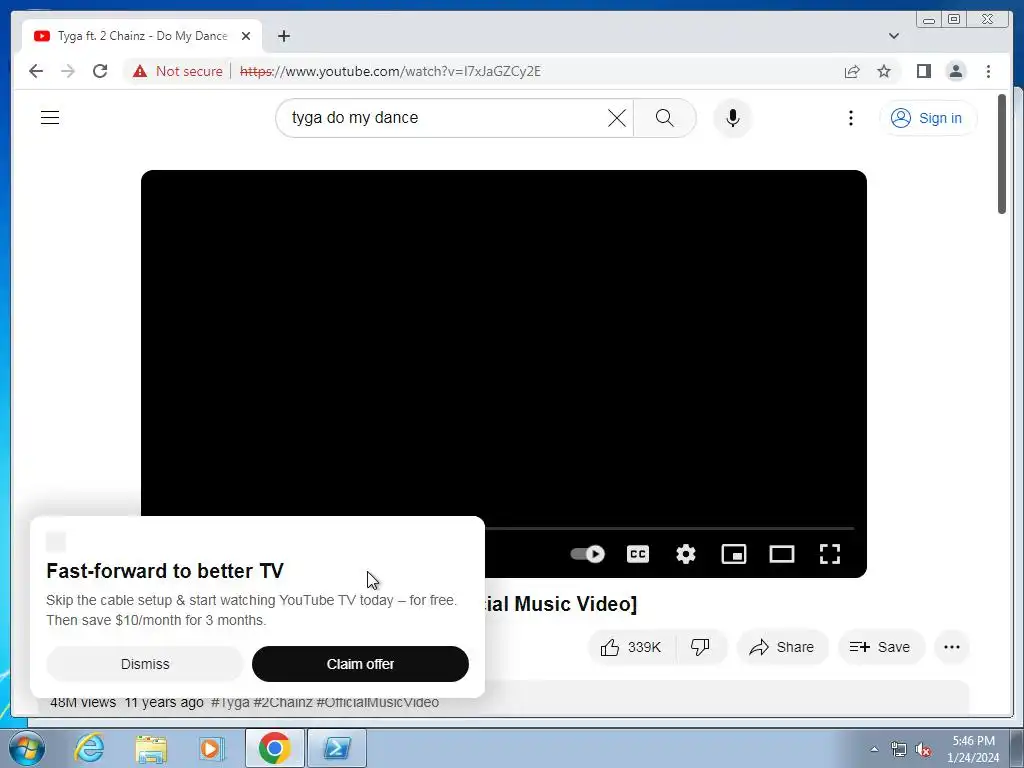This screenshot has height=768, width=1024.
Task: Like the video showing 339K likes
Action: point(632,647)
